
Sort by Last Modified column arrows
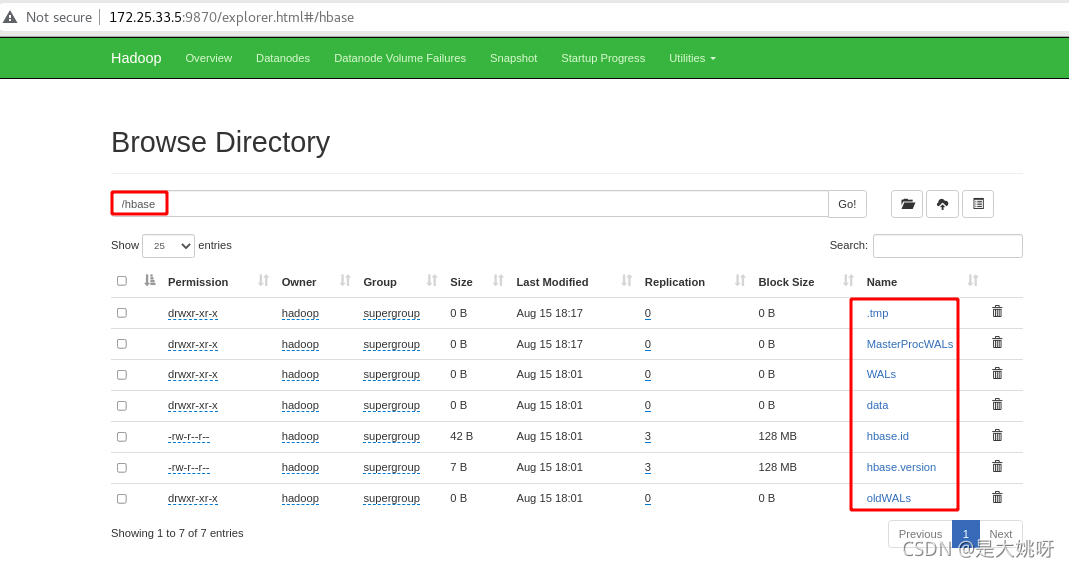pos(627,281)
